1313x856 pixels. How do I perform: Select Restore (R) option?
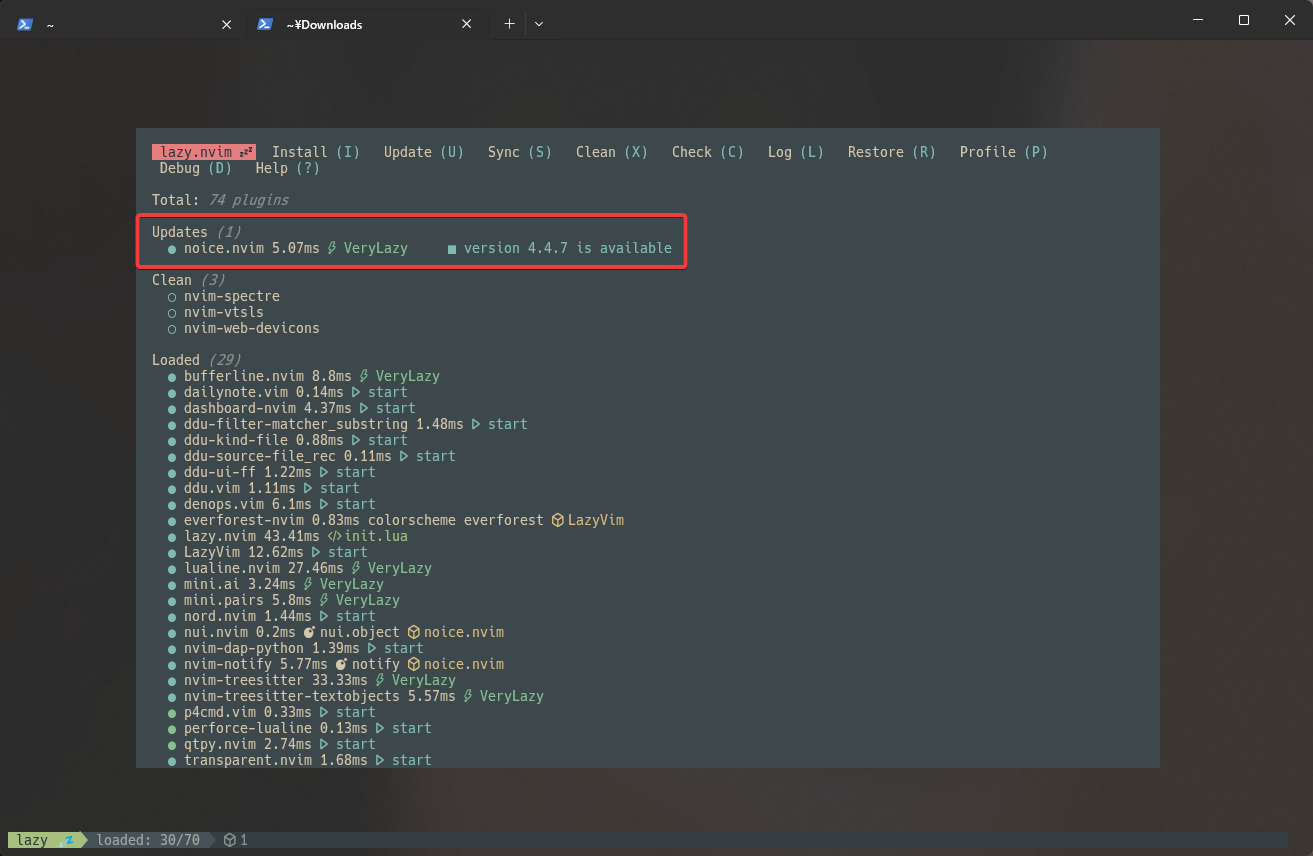[x=892, y=152]
